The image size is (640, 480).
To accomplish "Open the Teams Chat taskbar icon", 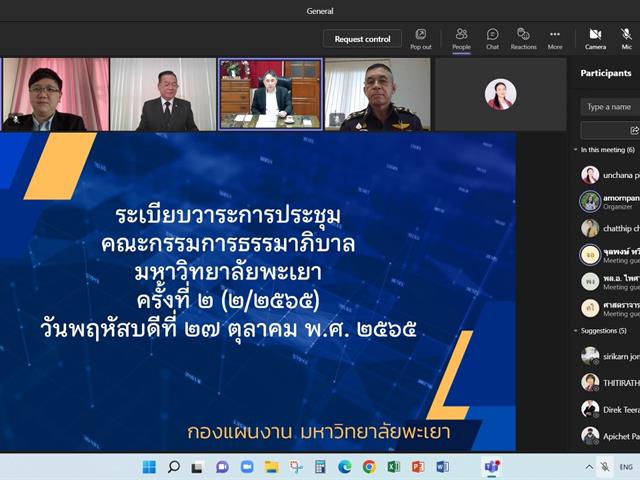I will pos(222,467).
